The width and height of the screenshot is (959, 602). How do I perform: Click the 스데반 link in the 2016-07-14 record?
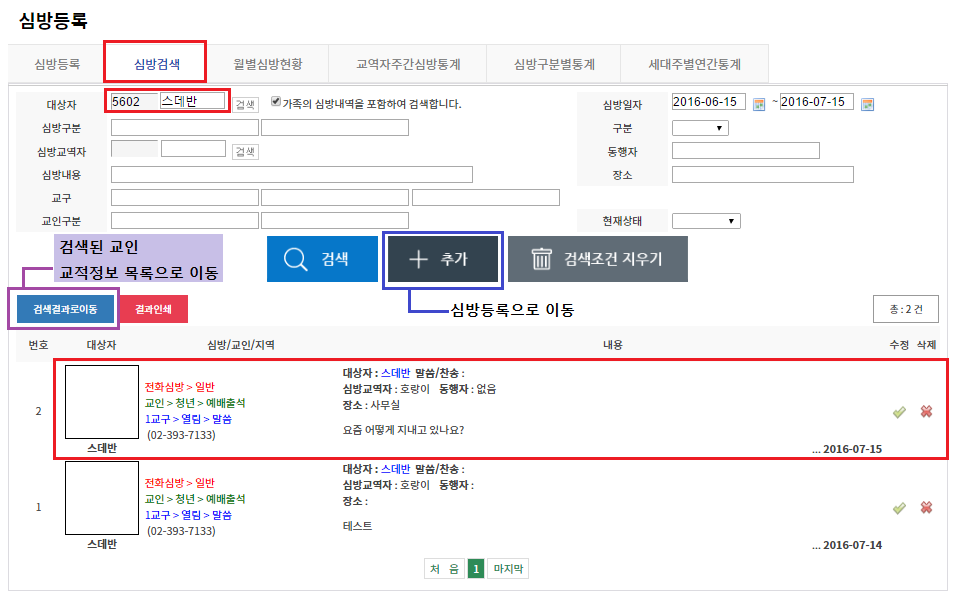click(x=395, y=469)
